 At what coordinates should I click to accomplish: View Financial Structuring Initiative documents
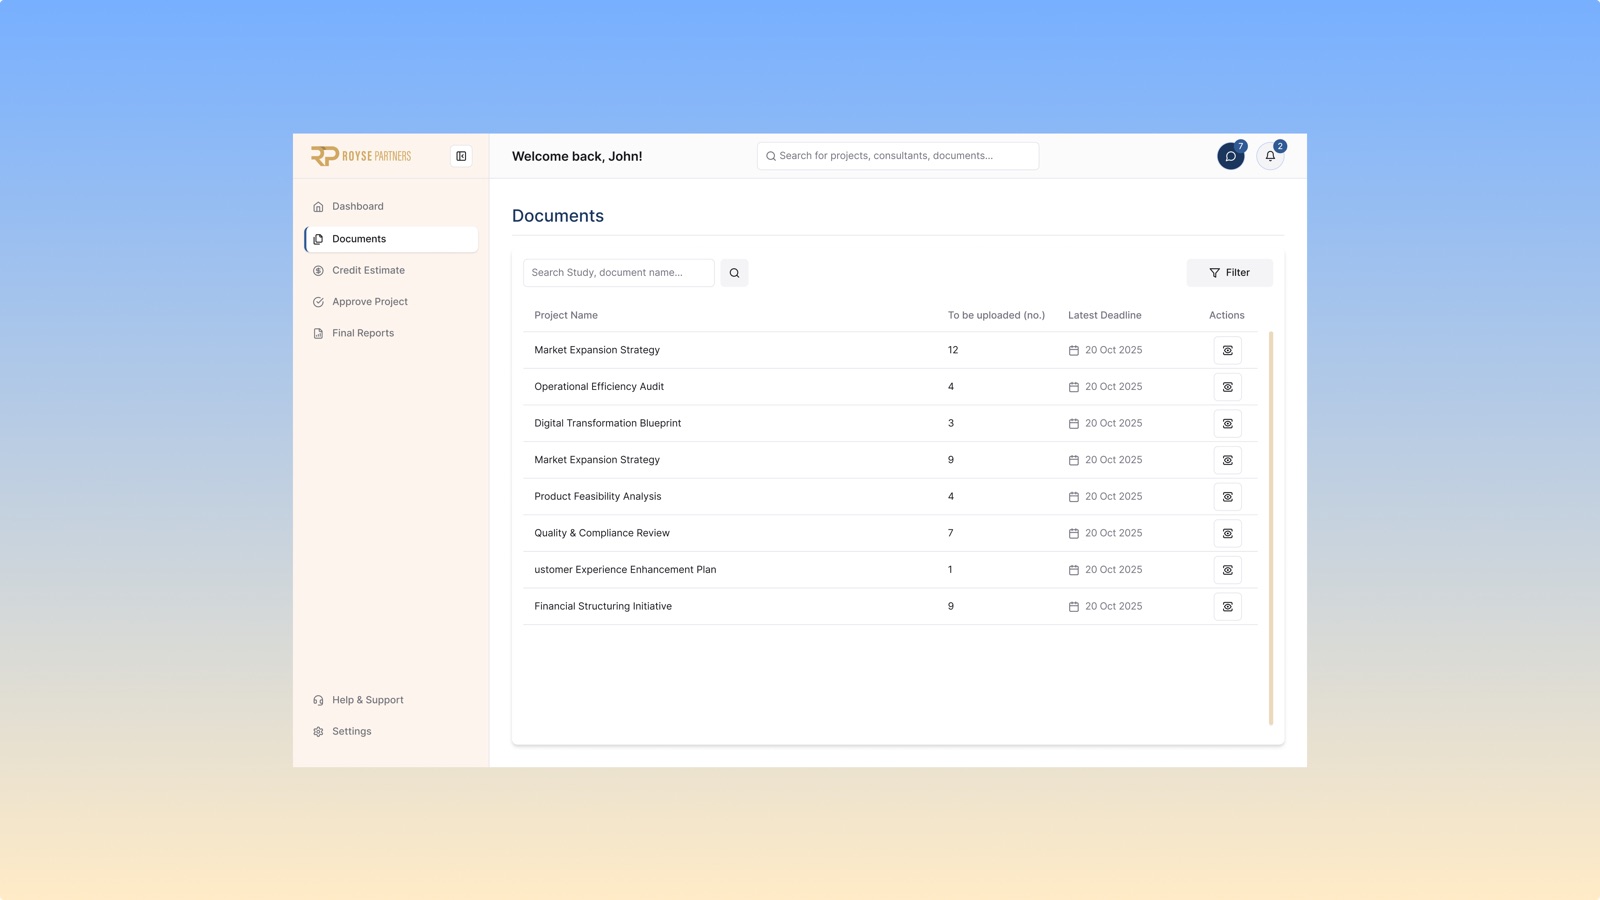[1227, 607]
